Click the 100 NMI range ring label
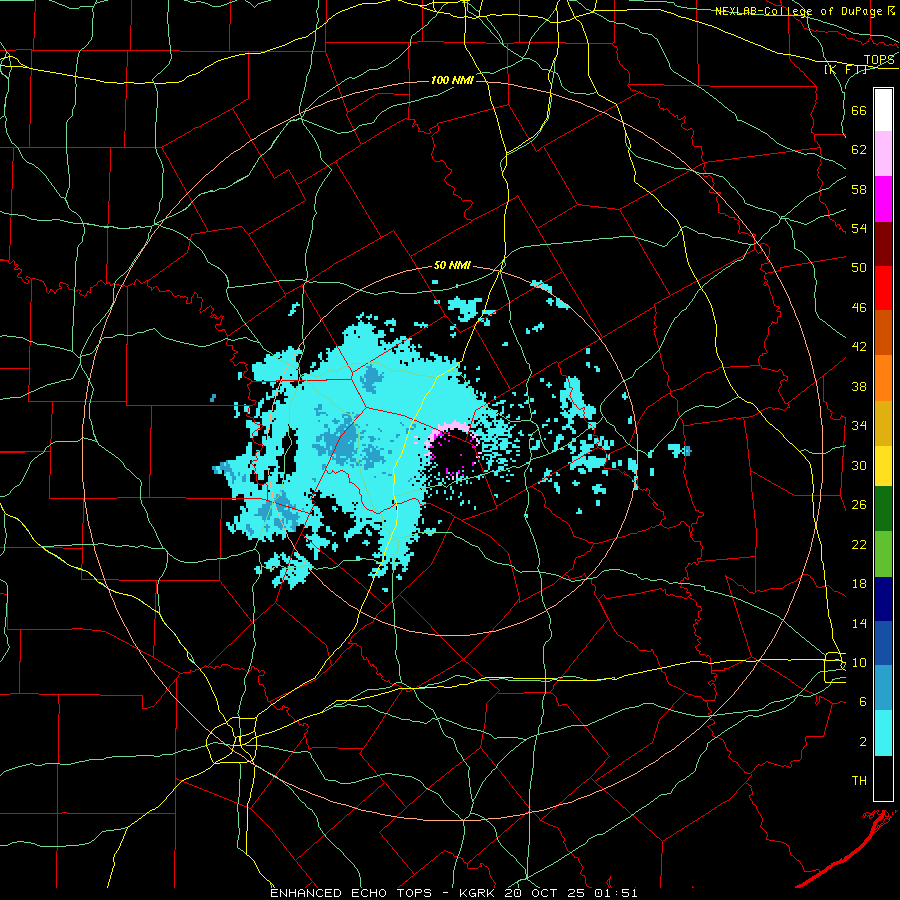Viewport: 900px width, 900px height. pos(452,80)
